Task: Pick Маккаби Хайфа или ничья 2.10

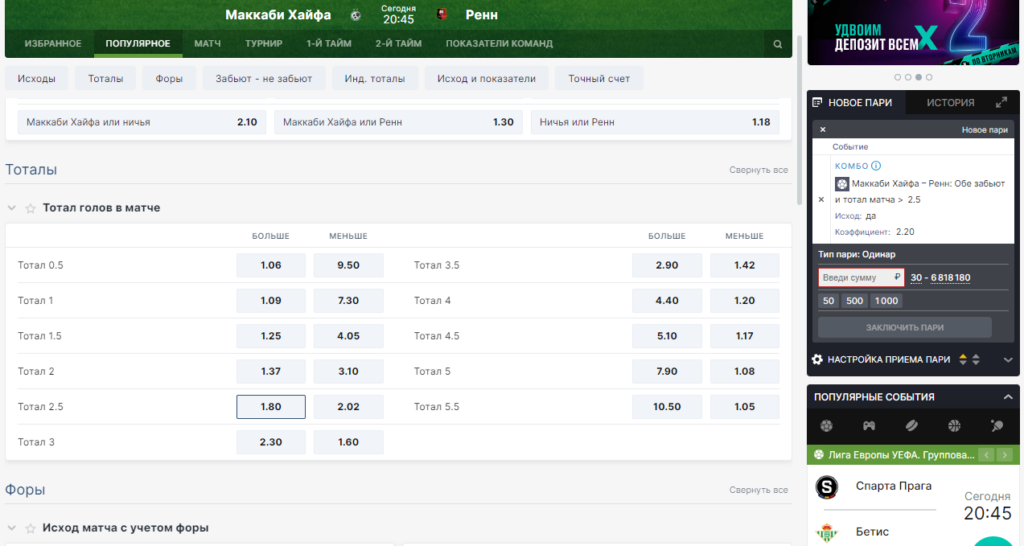Action: [x=142, y=122]
